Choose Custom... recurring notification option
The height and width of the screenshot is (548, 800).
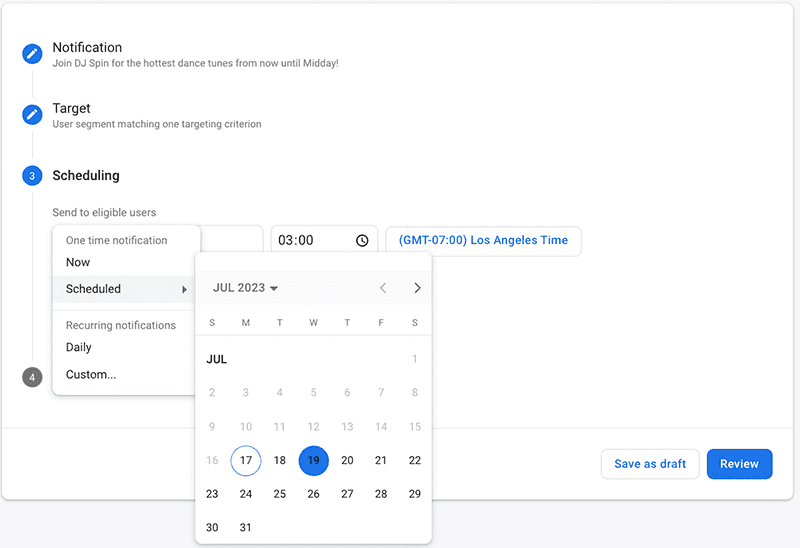pyautogui.click(x=91, y=375)
